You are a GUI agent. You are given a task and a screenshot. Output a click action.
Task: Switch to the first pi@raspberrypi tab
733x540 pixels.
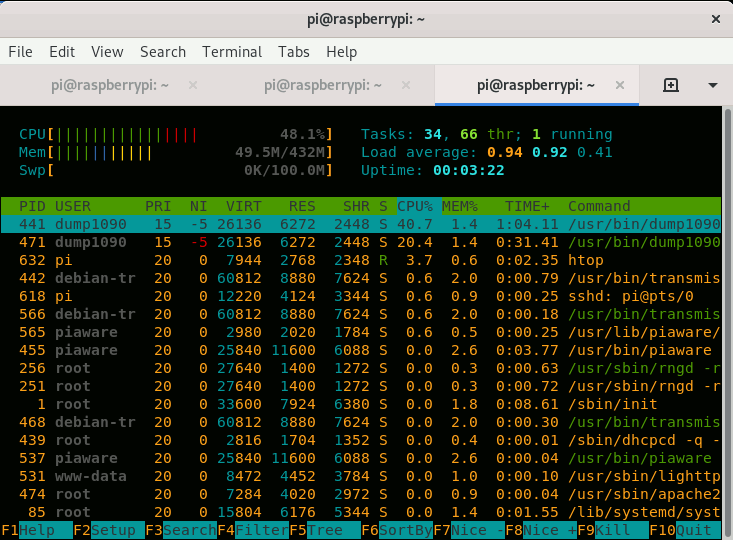pyautogui.click(x=110, y=85)
